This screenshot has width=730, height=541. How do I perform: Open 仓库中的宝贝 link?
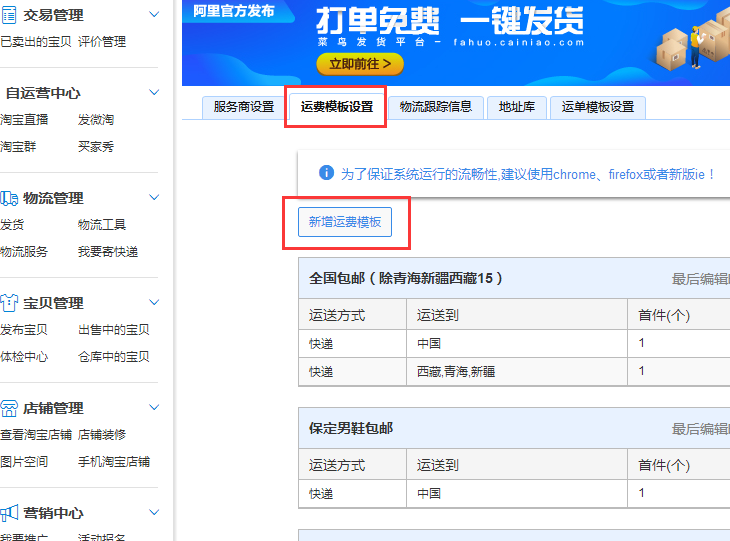point(114,357)
